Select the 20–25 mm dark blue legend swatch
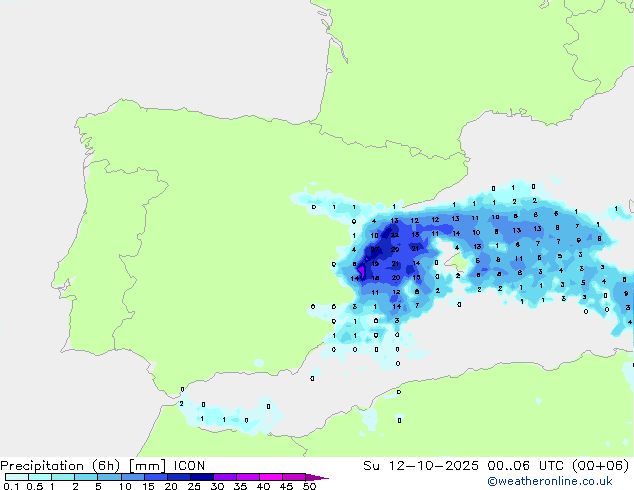This screenshot has height=490, width=634. tap(179, 477)
